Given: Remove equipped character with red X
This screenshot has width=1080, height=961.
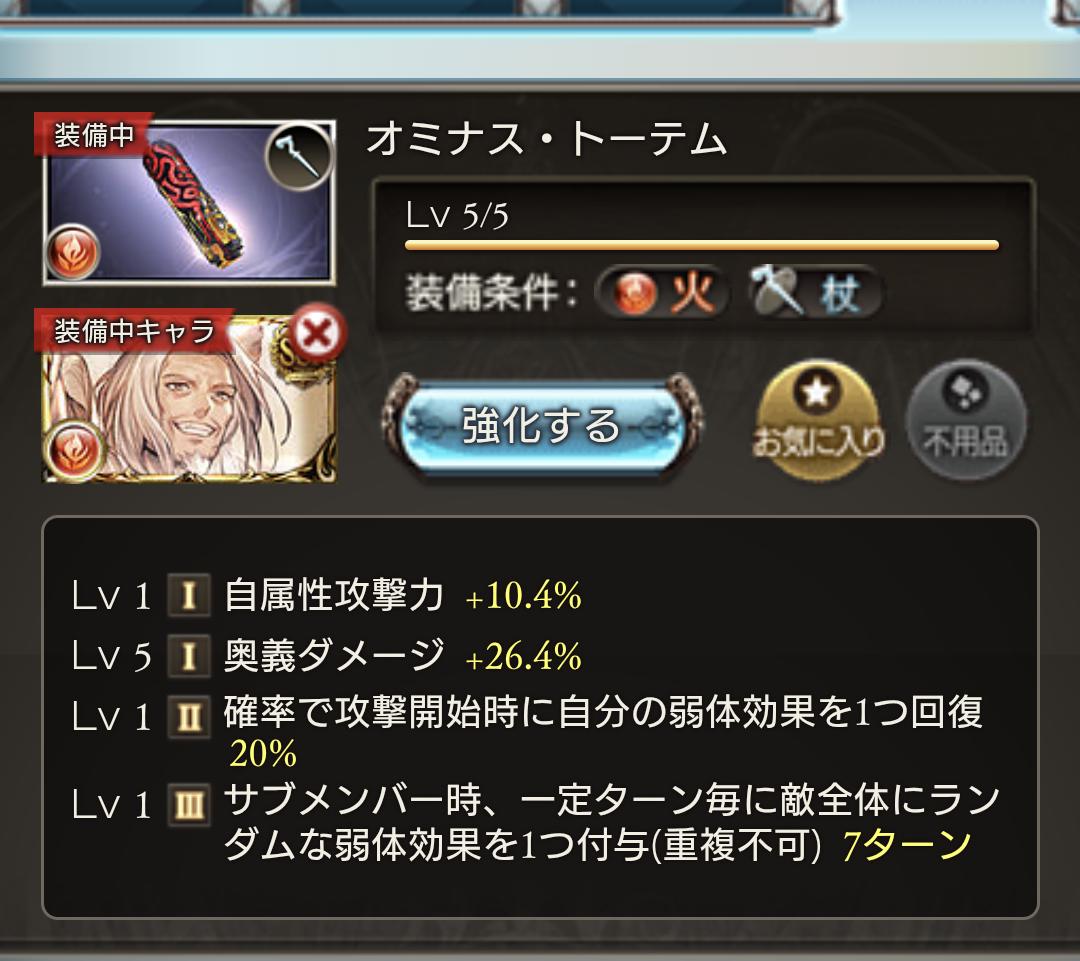Looking at the screenshot, I should 317,334.
